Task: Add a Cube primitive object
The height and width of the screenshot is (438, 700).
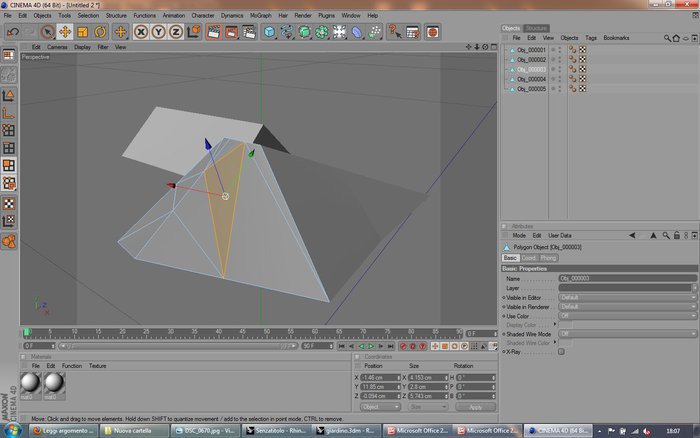Action: coord(269,32)
